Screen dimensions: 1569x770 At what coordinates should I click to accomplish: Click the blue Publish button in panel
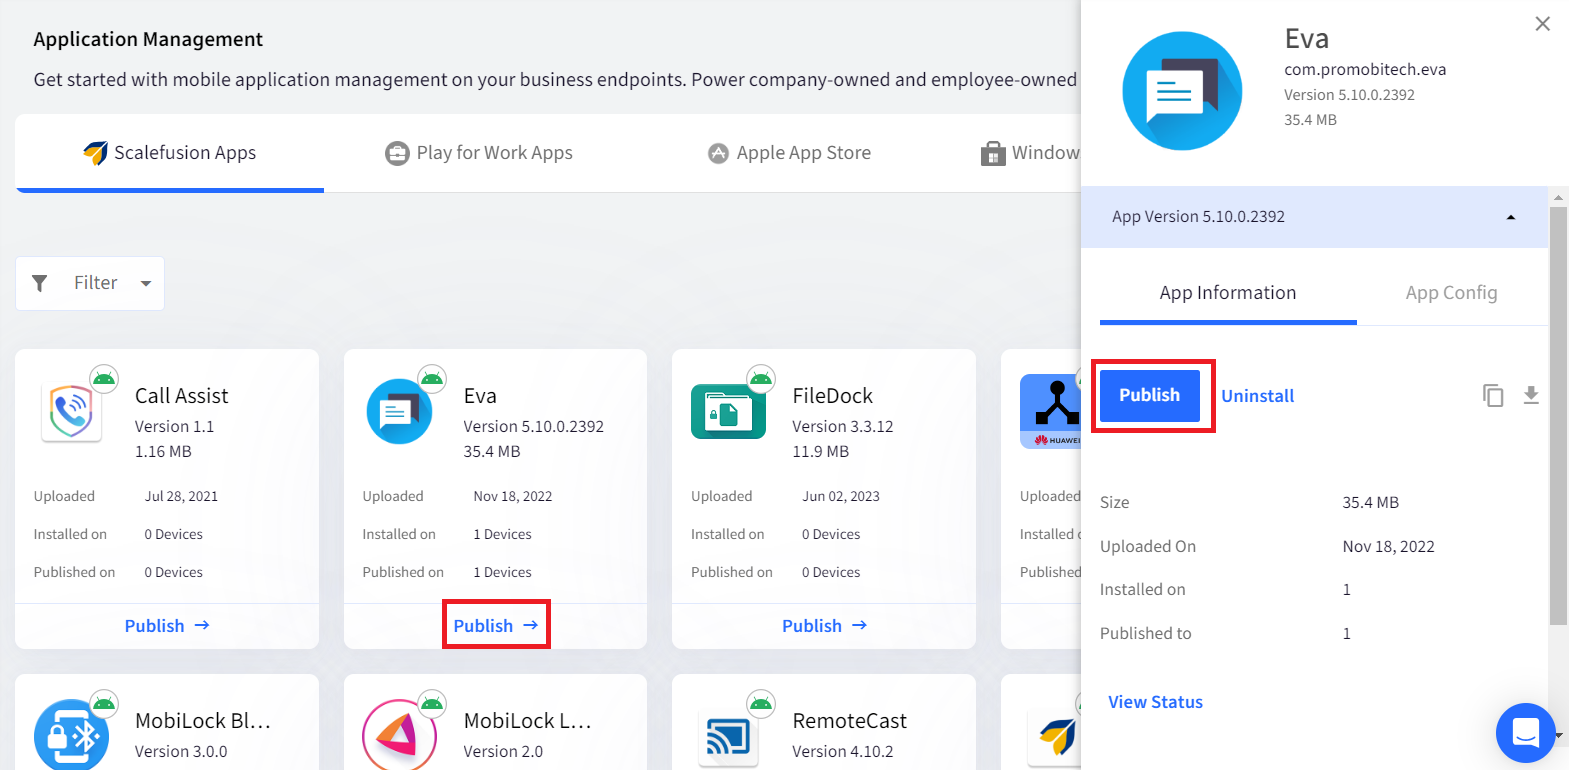coord(1149,395)
